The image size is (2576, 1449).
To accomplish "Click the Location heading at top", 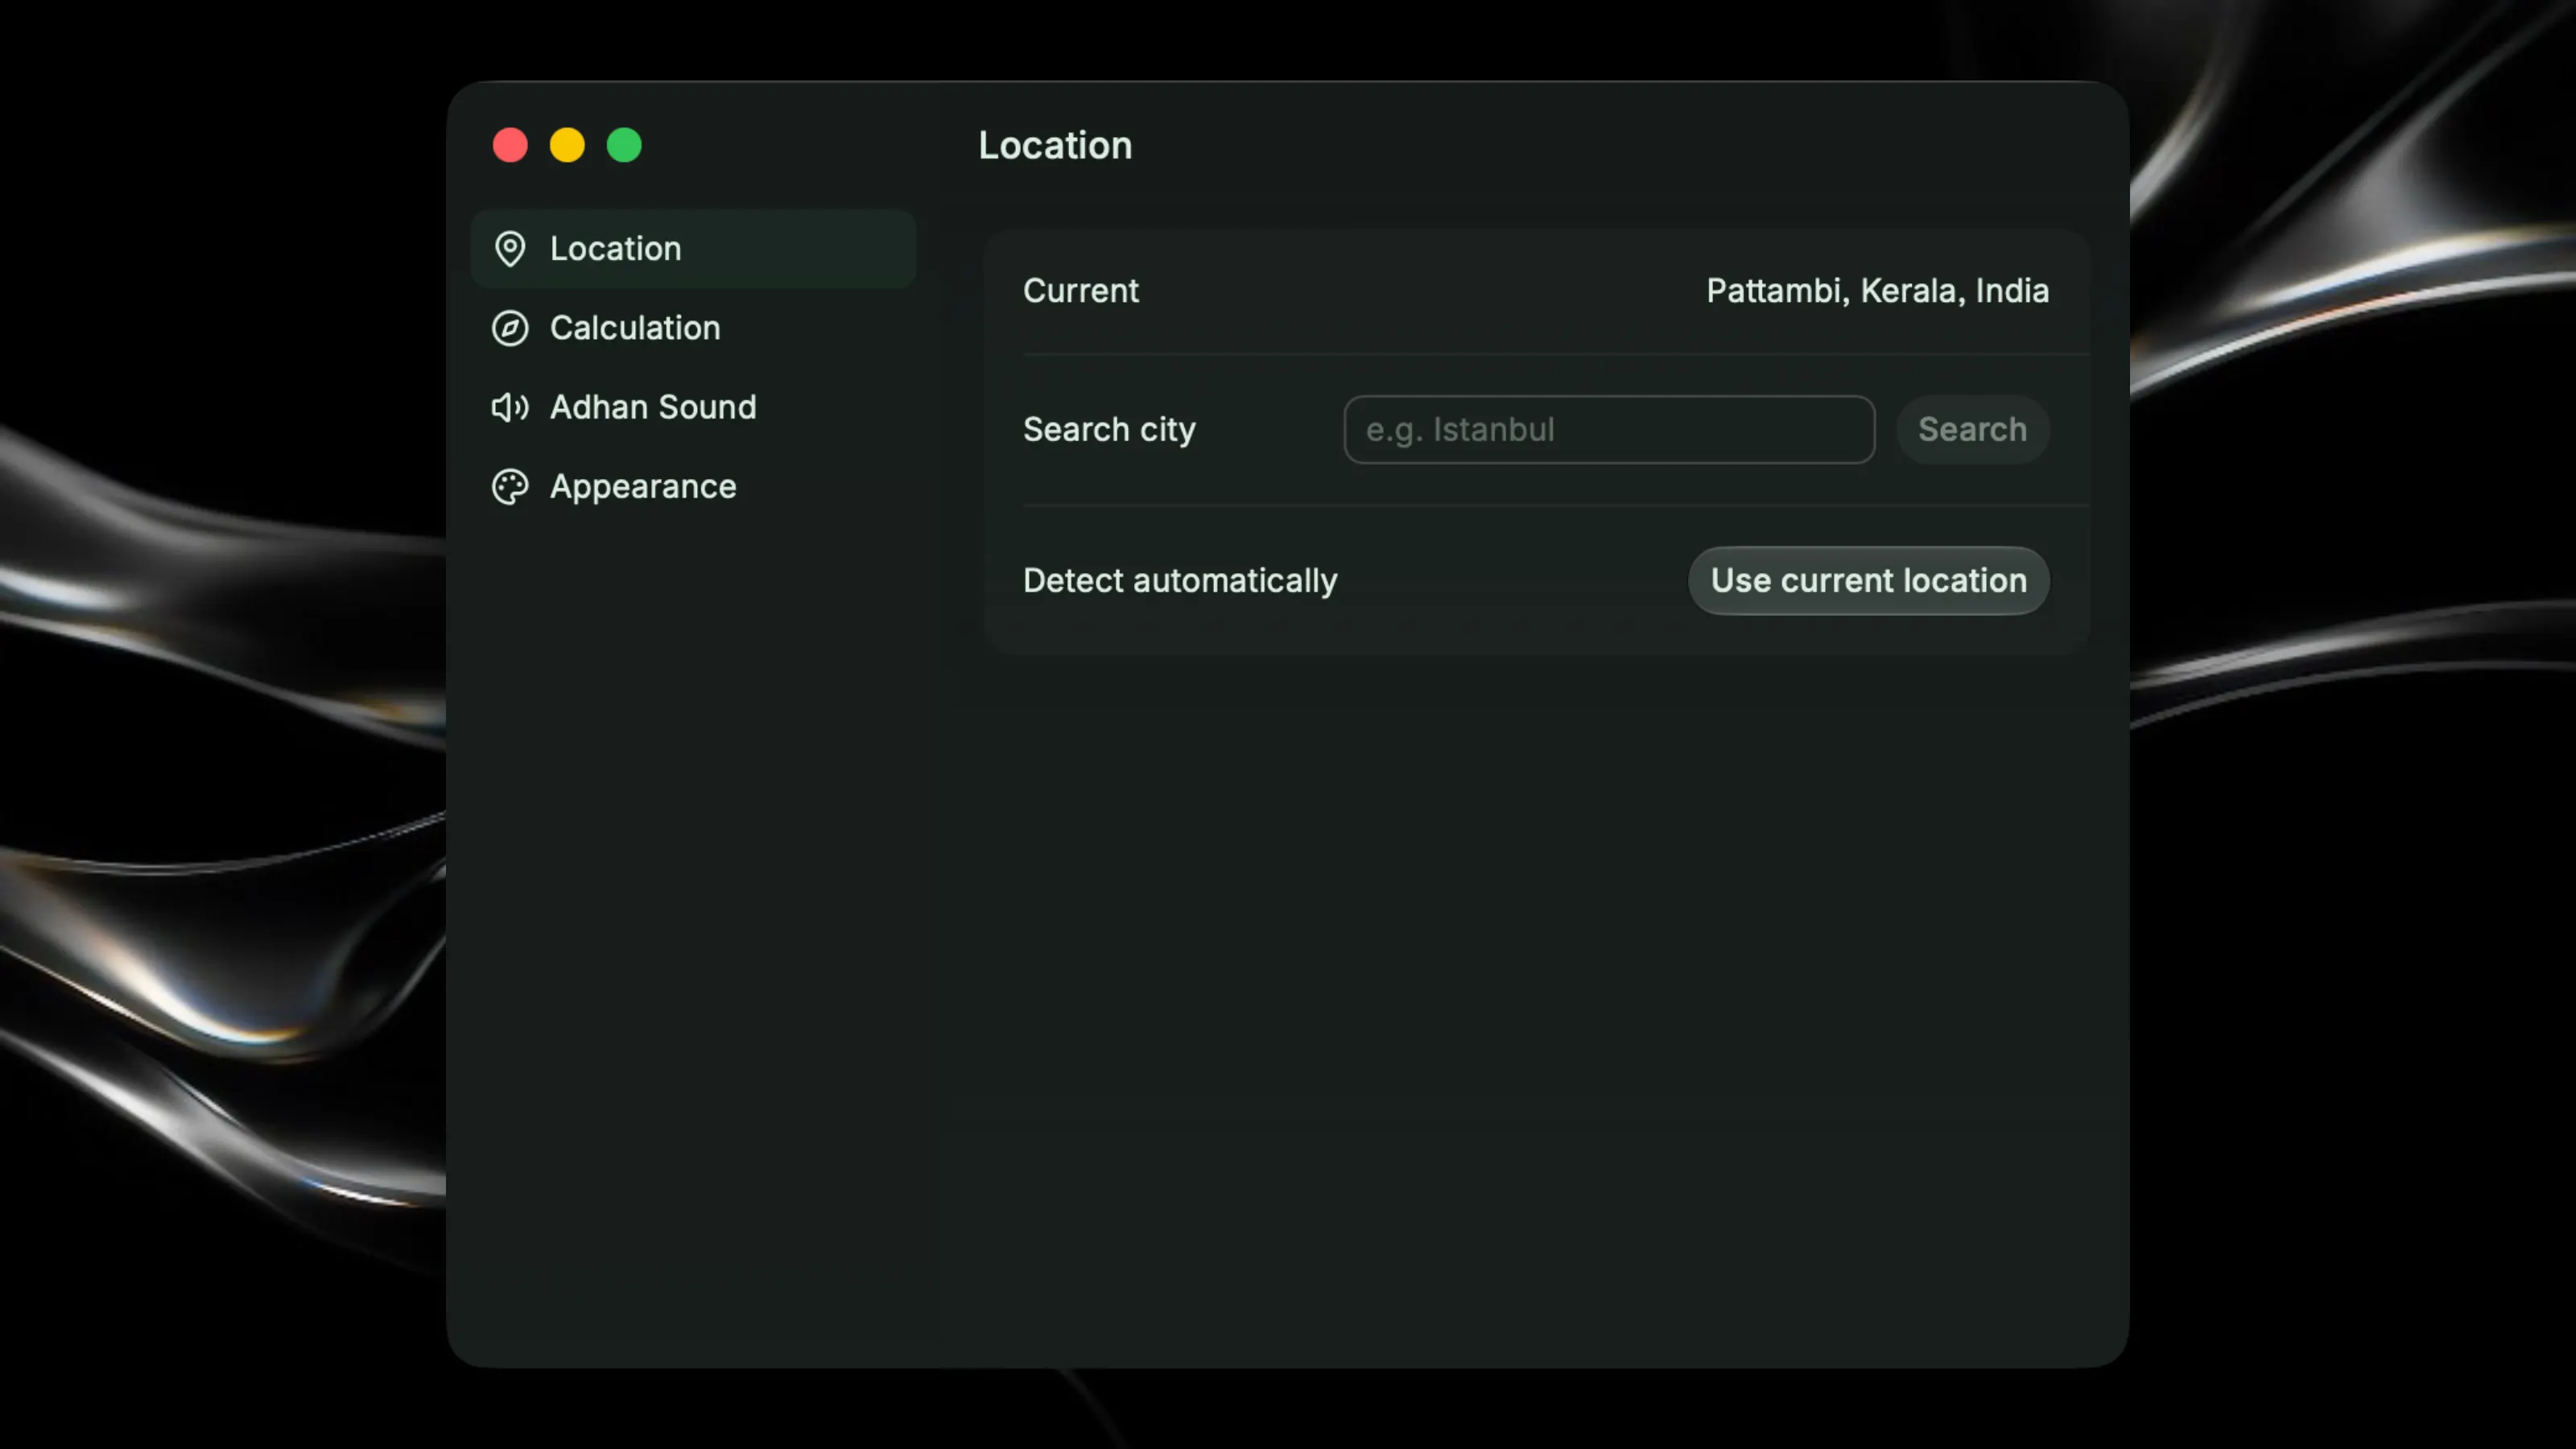I will (x=1055, y=146).
